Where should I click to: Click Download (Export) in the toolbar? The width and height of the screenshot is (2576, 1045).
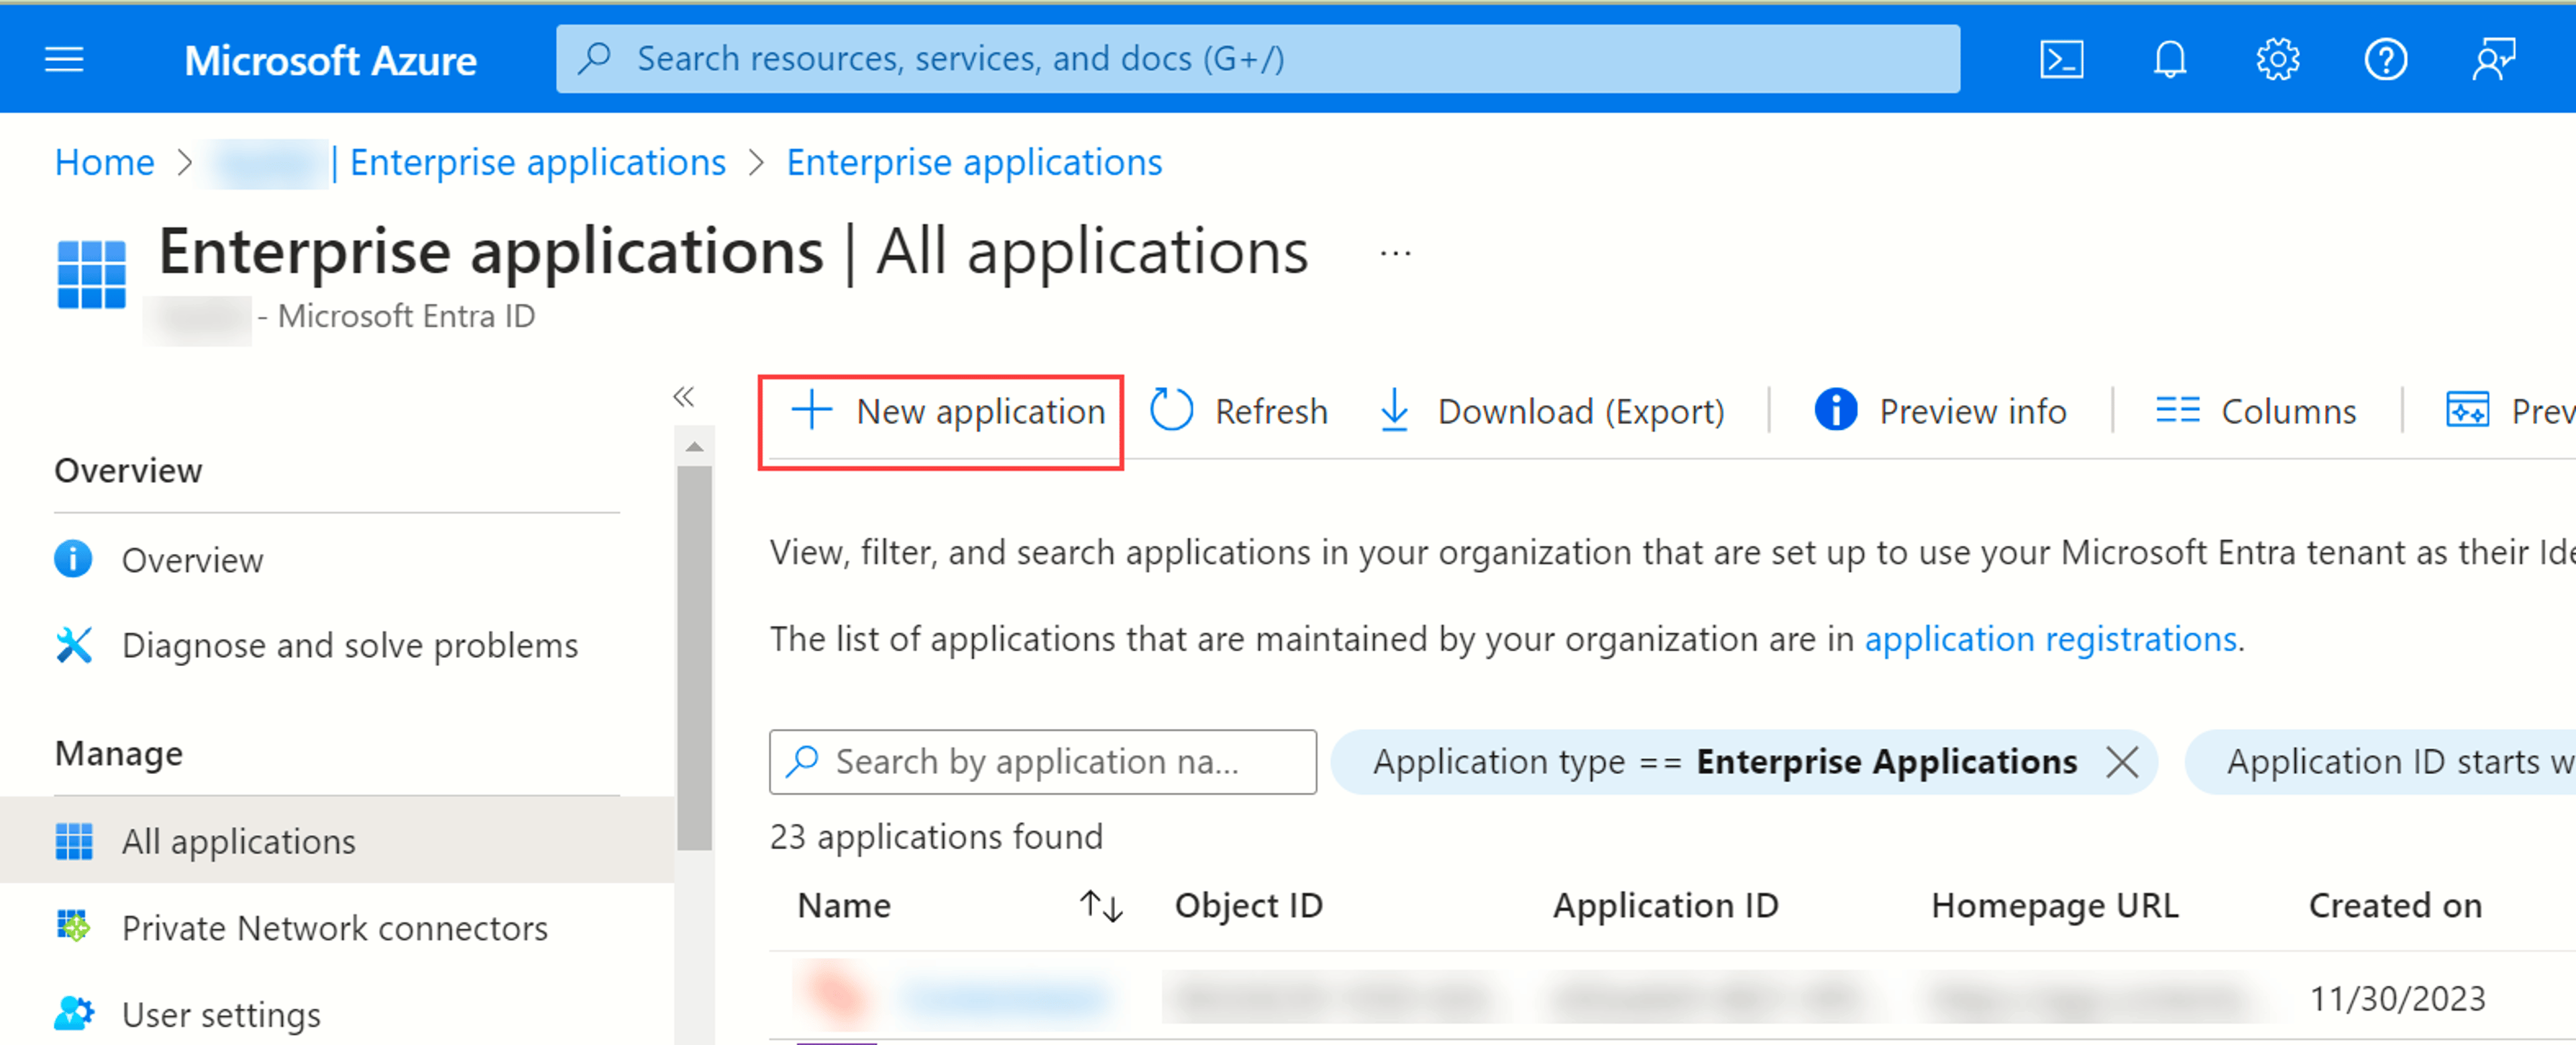click(1551, 411)
